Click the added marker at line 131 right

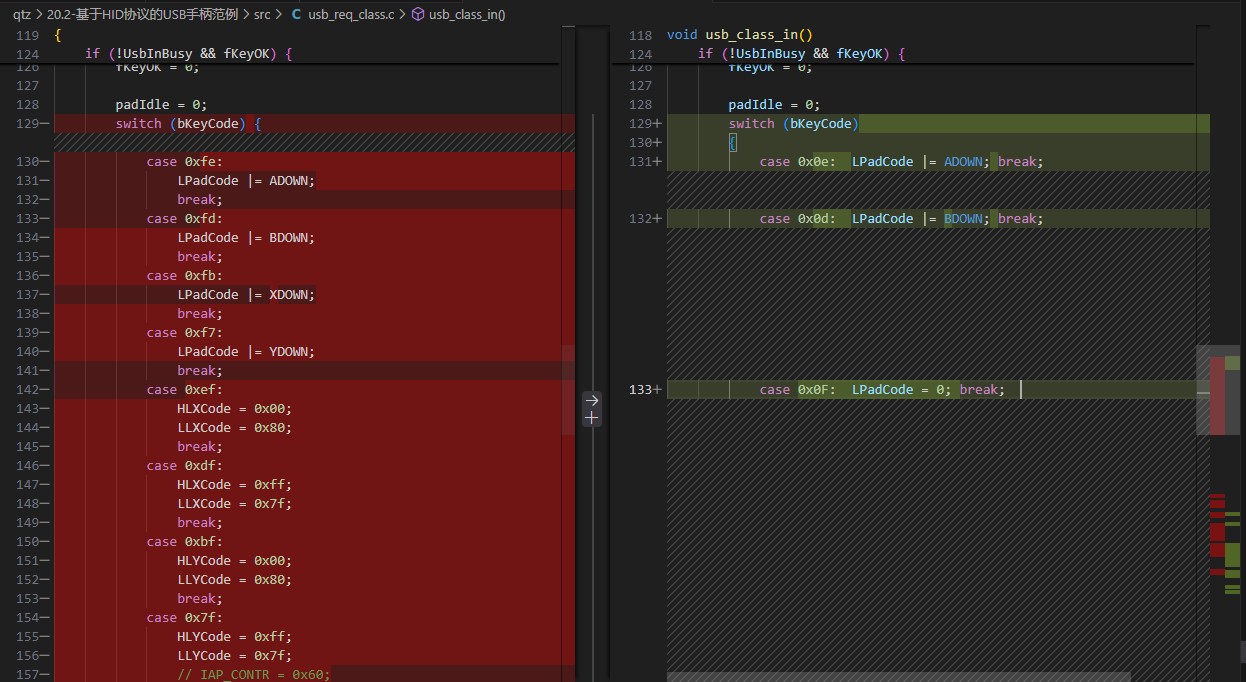tap(657, 162)
